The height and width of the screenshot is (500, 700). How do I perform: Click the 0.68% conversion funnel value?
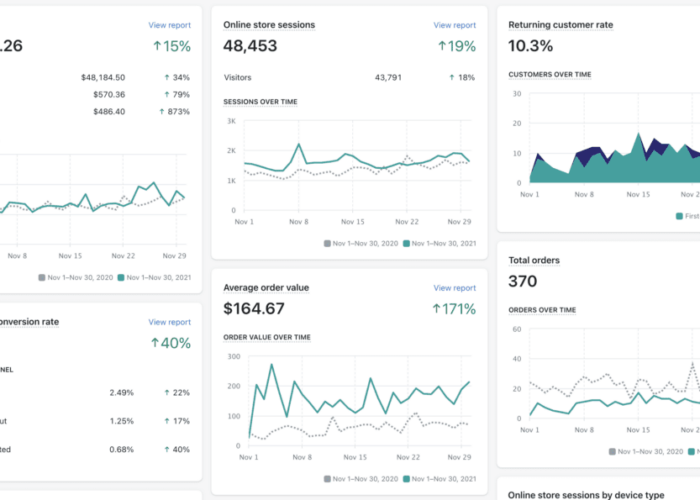pyautogui.click(x=121, y=450)
